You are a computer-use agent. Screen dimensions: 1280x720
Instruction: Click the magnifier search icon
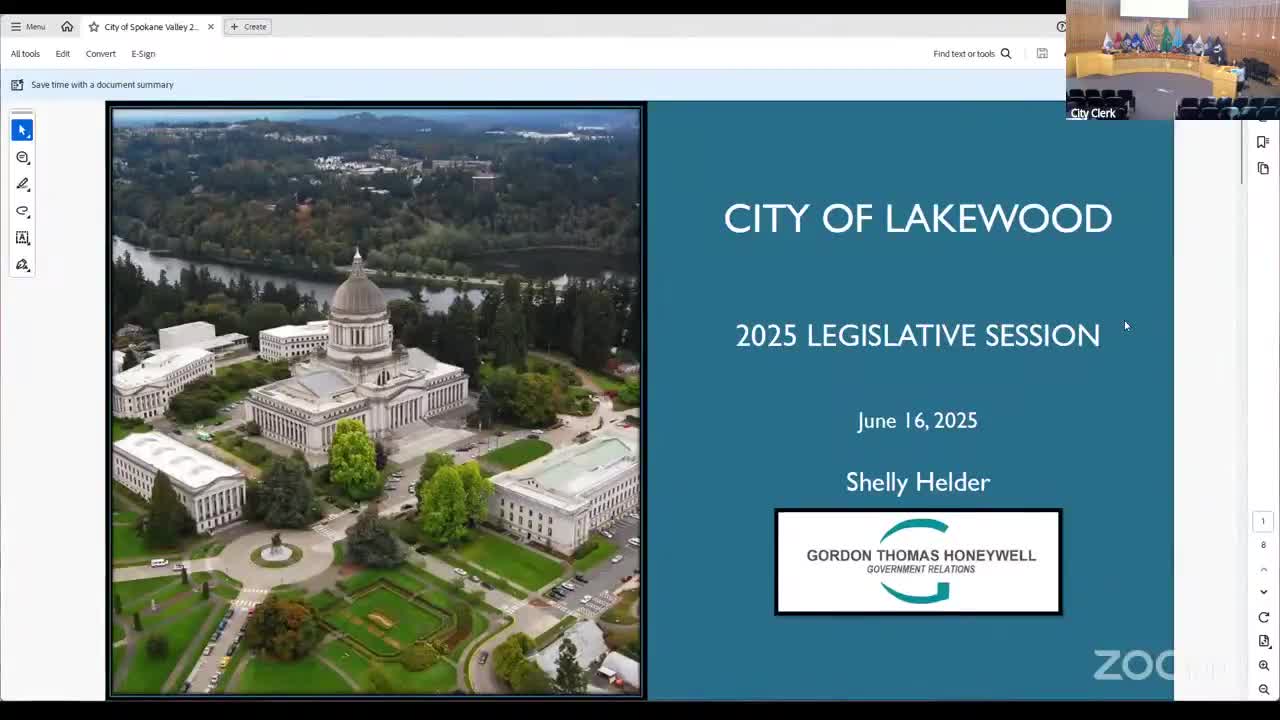[1006, 54]
